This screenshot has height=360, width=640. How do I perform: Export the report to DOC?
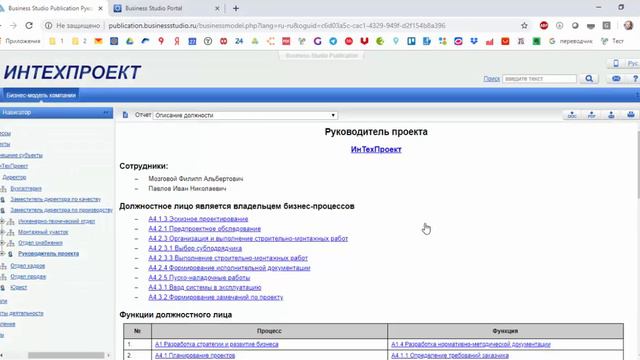[x=572, y=115]
